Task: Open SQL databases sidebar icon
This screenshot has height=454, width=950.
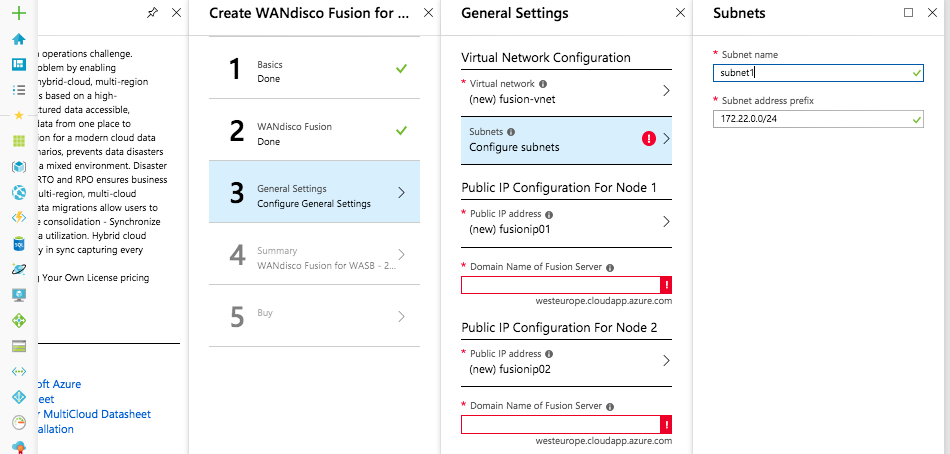Action: coord(19,244)
